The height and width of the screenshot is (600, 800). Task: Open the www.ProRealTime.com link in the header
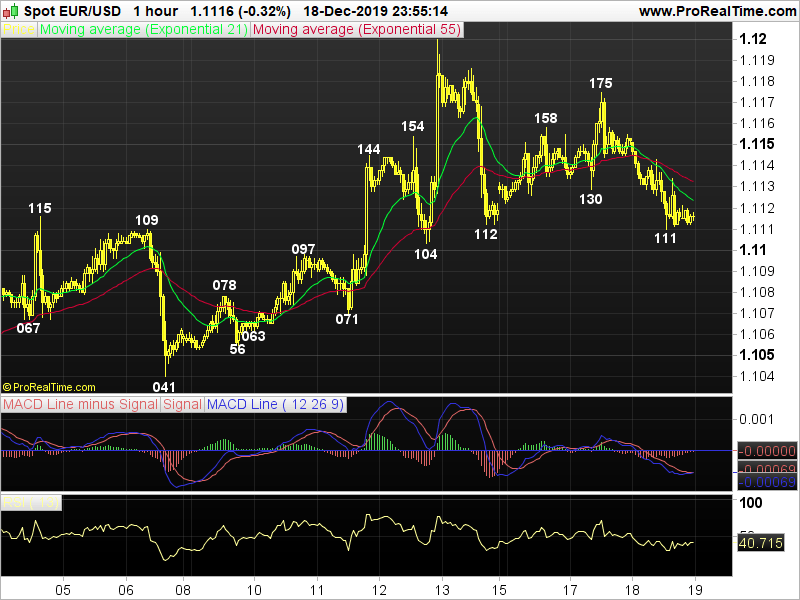click(x=717, y=11)
